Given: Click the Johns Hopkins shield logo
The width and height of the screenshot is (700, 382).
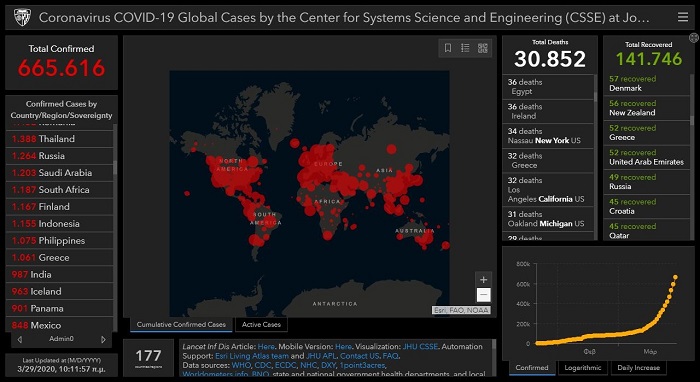Looking at the screenshot, I should [x=22, y=18].
